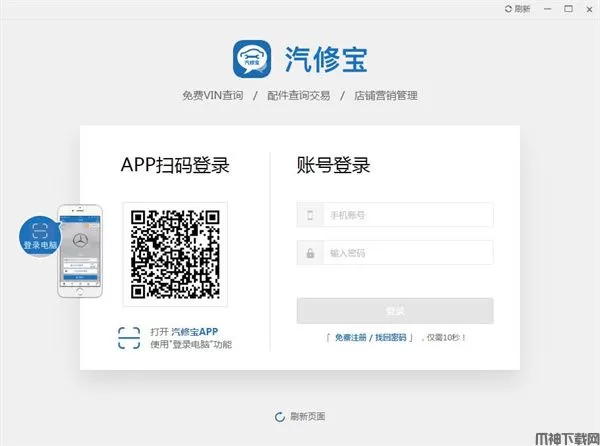The height and width of the screenshot is (446, 600).
Task: Click the circular refresh icon beside 刷新页面
Action: pos(280,417)
